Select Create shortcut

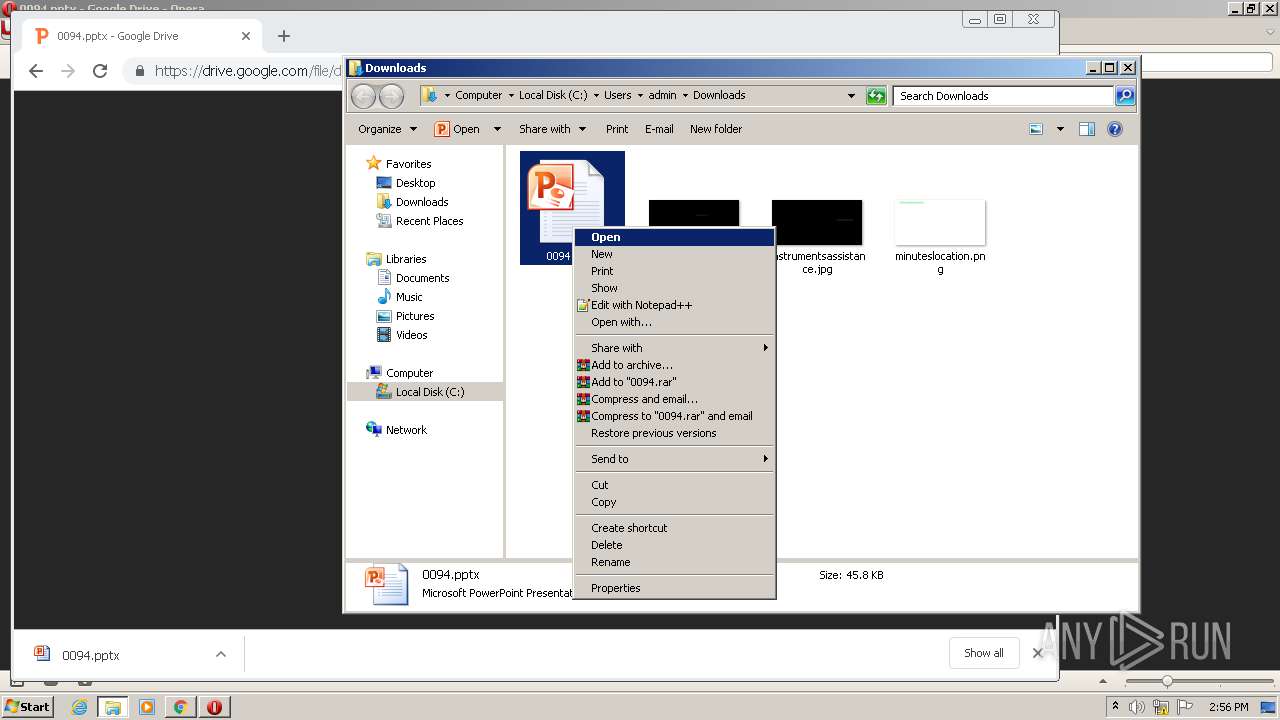pyautogui.click(x=674, y=528)
